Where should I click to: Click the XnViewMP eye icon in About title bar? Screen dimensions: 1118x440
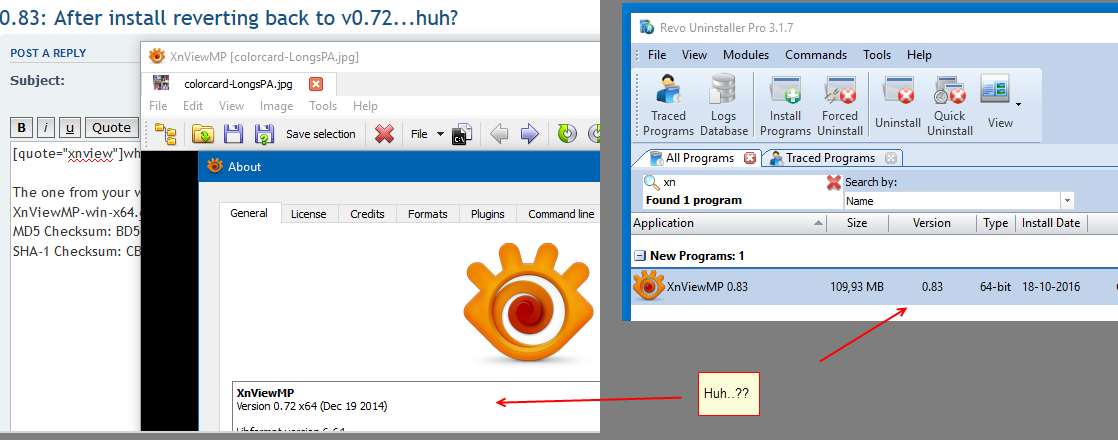pos(215,166)
